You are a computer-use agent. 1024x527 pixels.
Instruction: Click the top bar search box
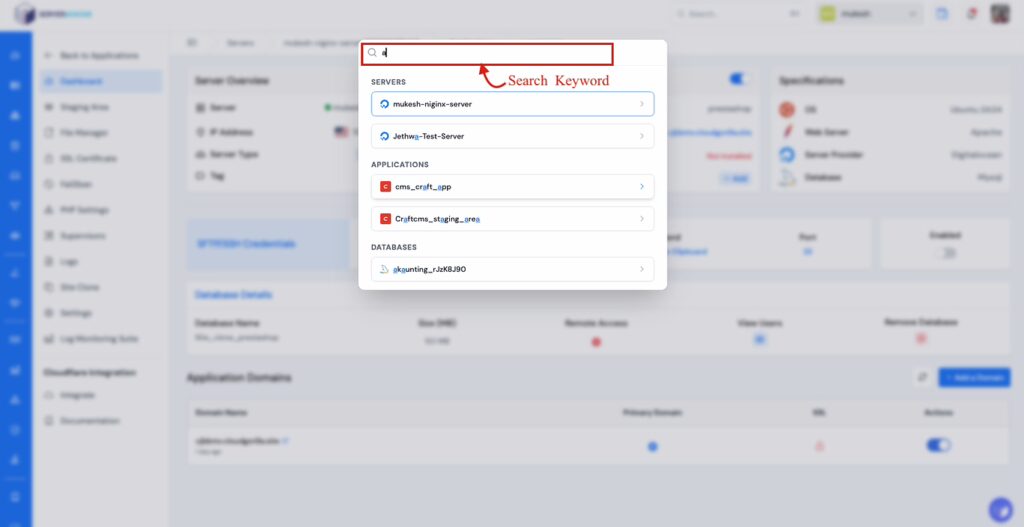tap(738, 14)
